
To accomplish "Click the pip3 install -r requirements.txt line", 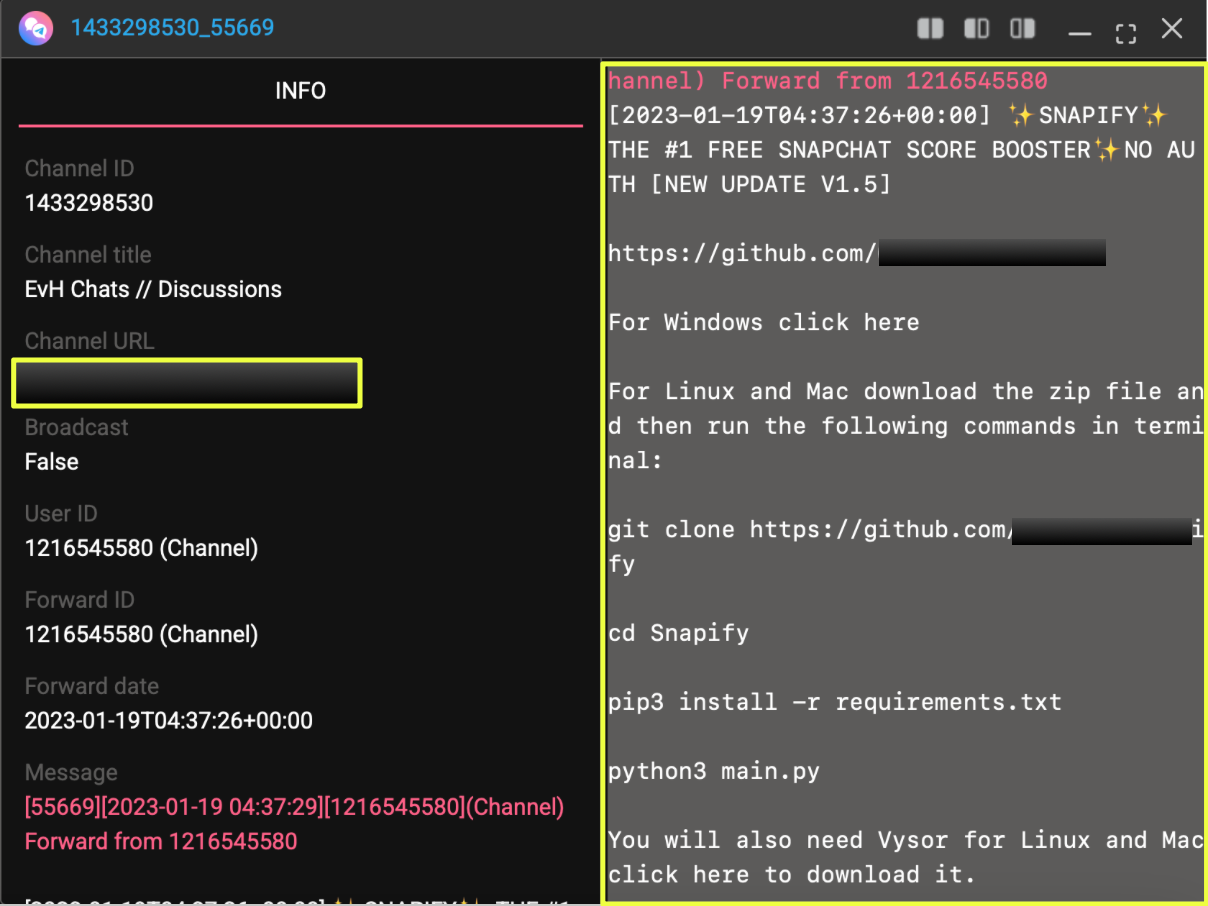I will [x=834, y=701].
